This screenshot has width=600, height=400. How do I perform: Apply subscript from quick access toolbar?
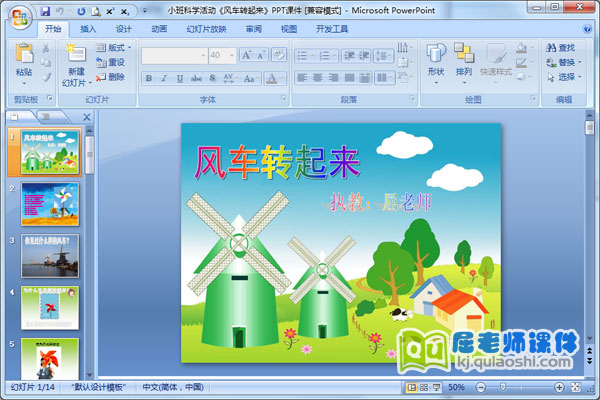tap(125, 12)
